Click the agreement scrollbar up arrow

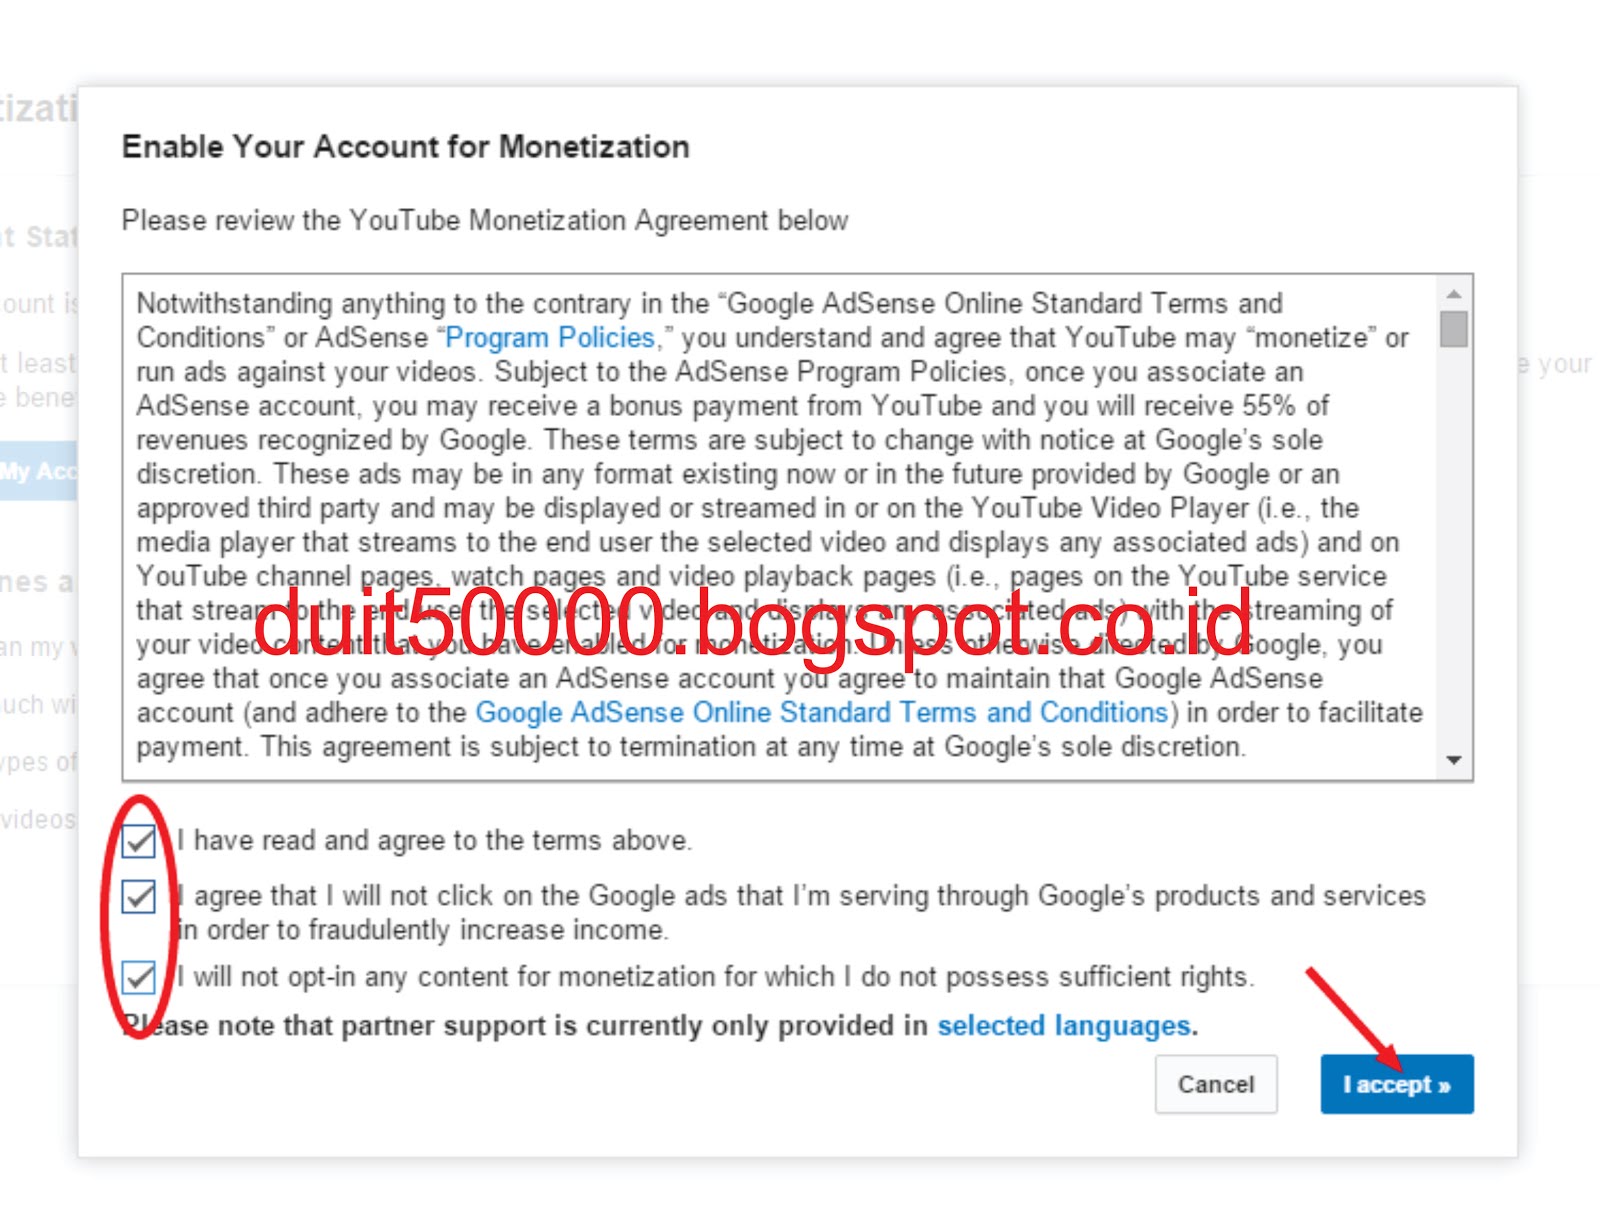click(1454, 293)
